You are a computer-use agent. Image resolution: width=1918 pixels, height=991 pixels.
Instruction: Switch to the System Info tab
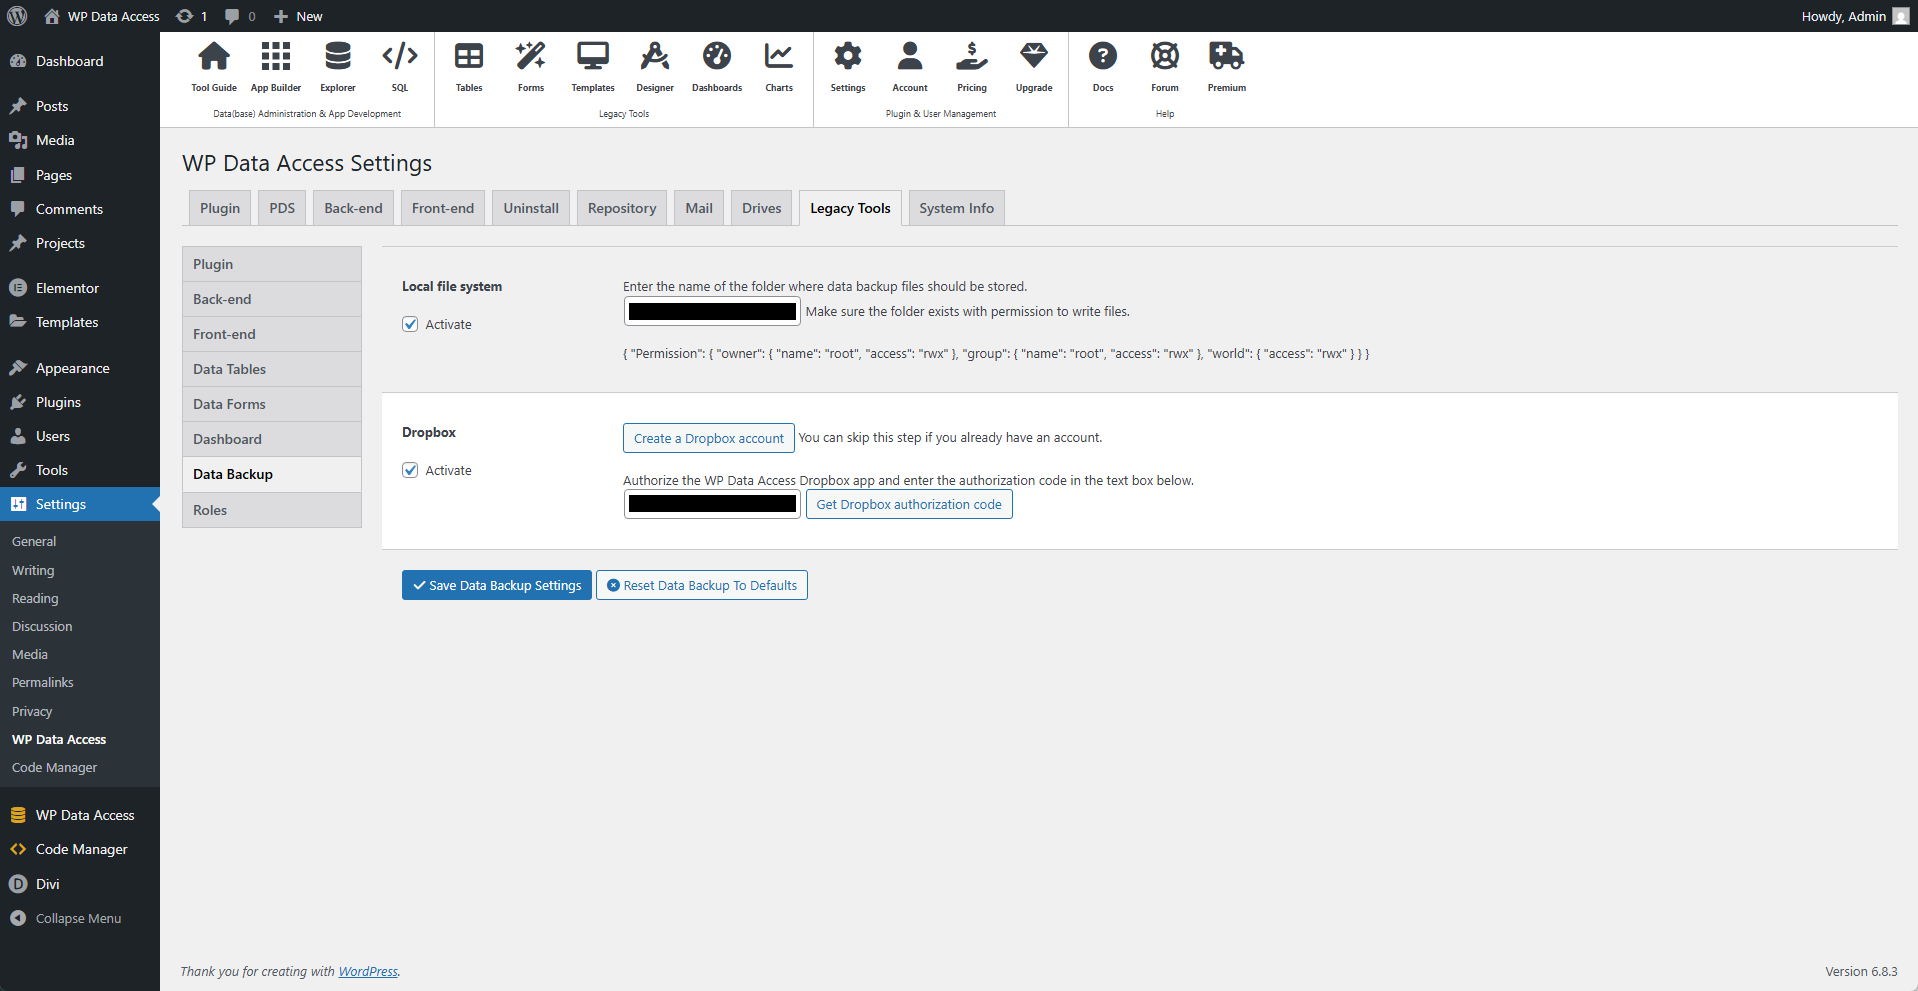point(955,207)
